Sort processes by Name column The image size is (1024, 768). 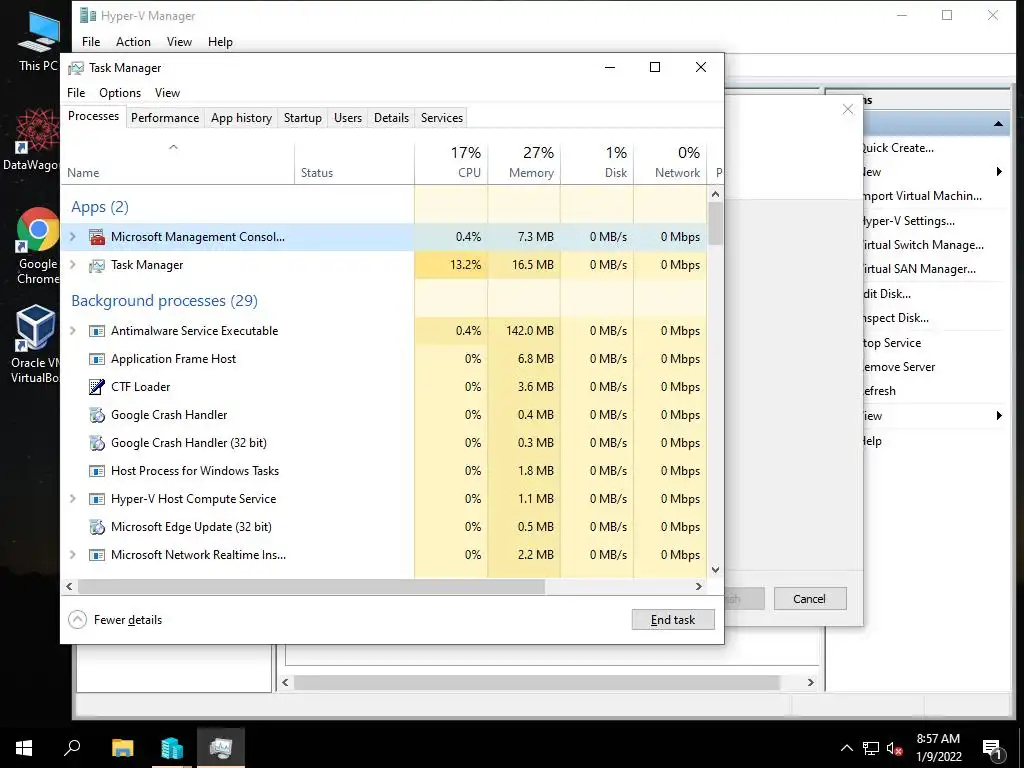click(178, 162)
